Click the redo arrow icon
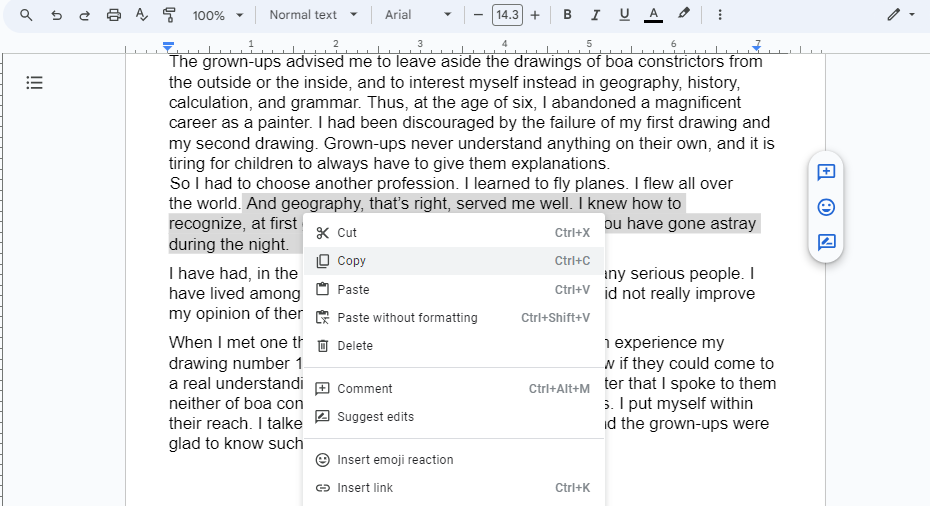 pos(84,15)
